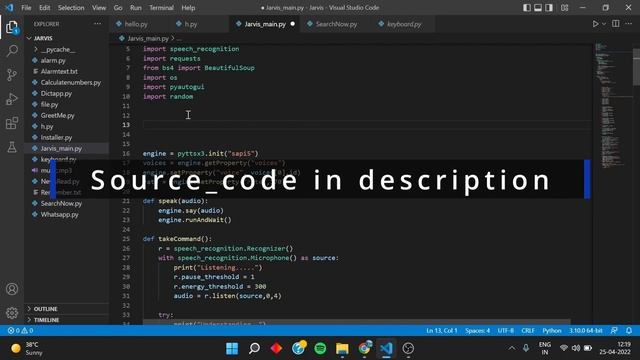
Task: Split the editor to the right
Action: coord(616,24)
